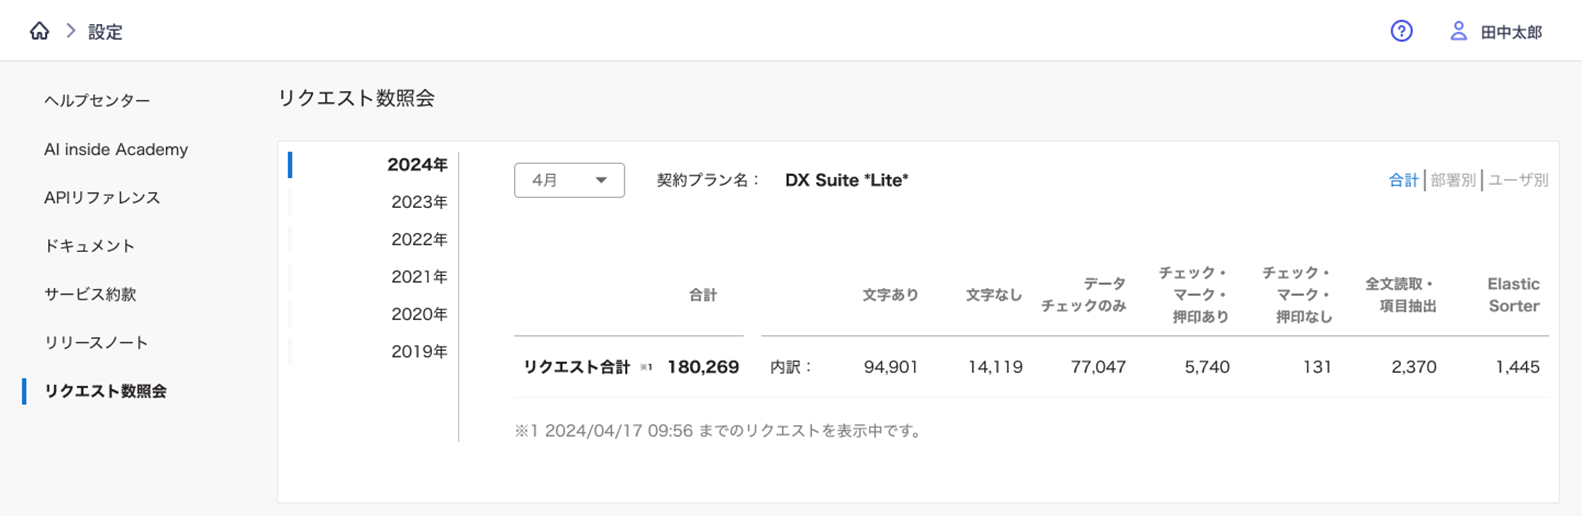Click the user profile icon
1582x516 pixels.
[x=1458, y=31]
